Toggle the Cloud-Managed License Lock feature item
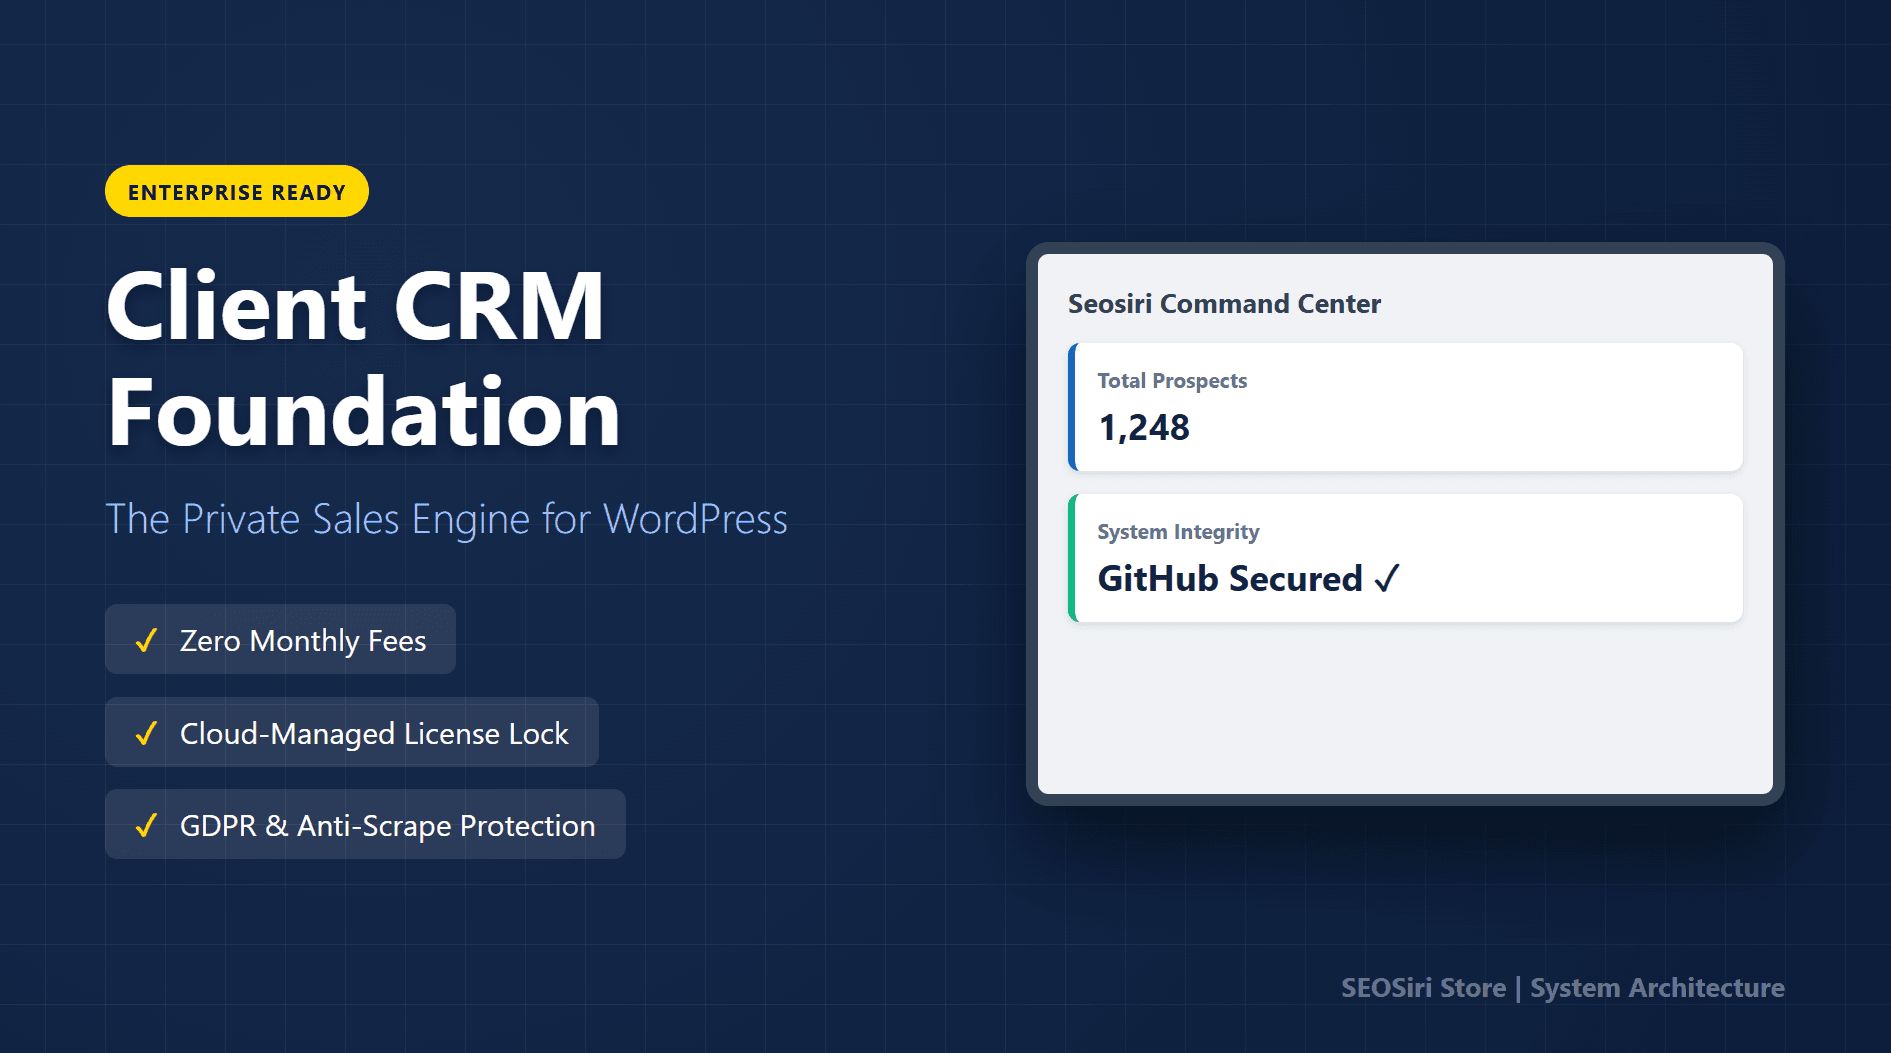The image size is (1891, 1053). [x=350, y=732]
